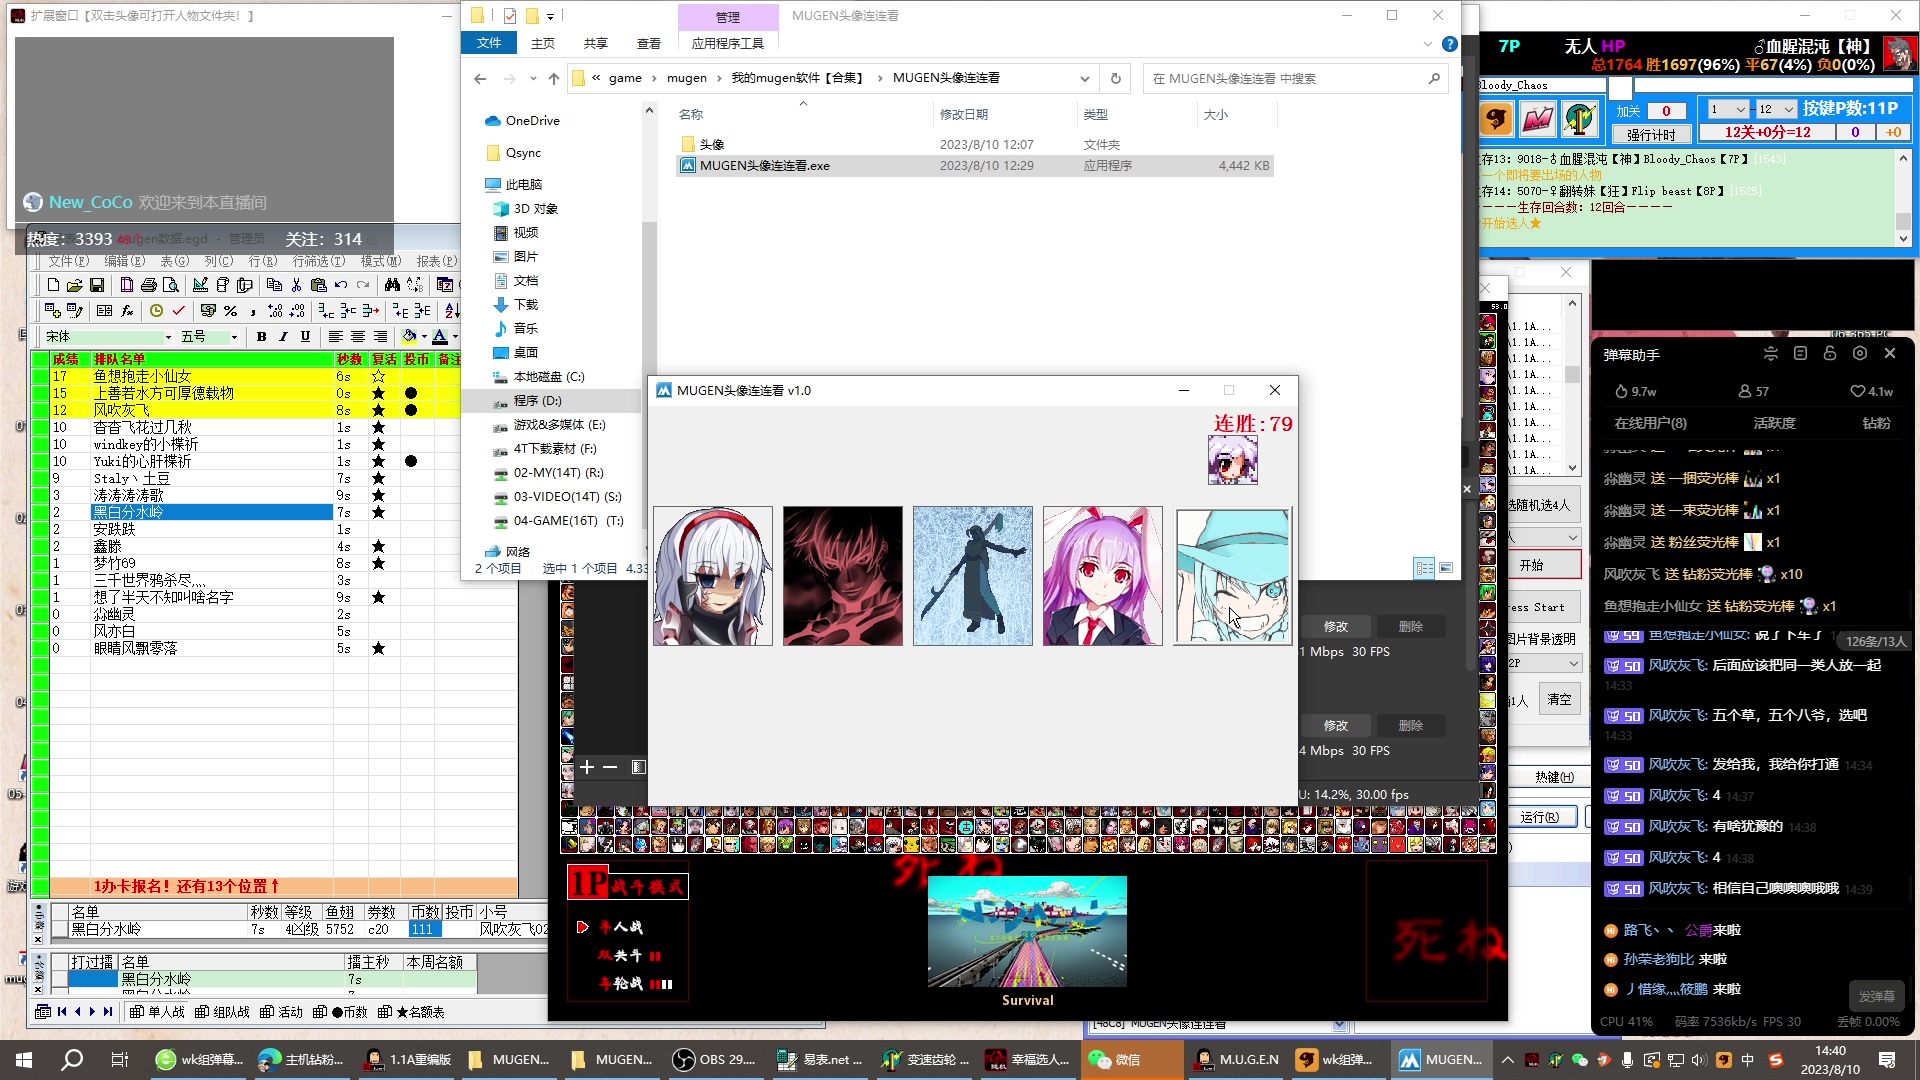Open the '1' start stage dropdown

click(1728, 109)
